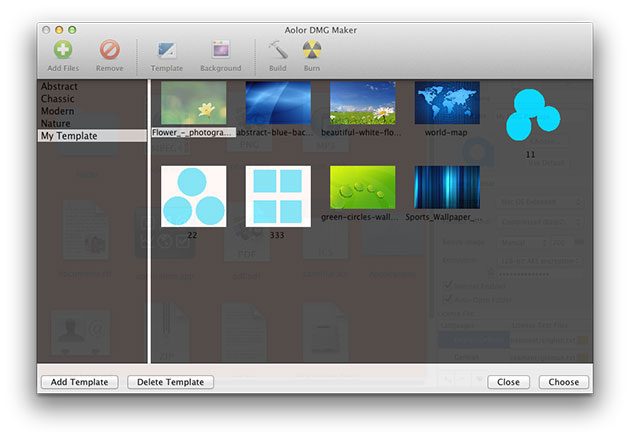Screen dimensions: 630x439
Task: Select the Modern template category
Action: coord(57,111)
